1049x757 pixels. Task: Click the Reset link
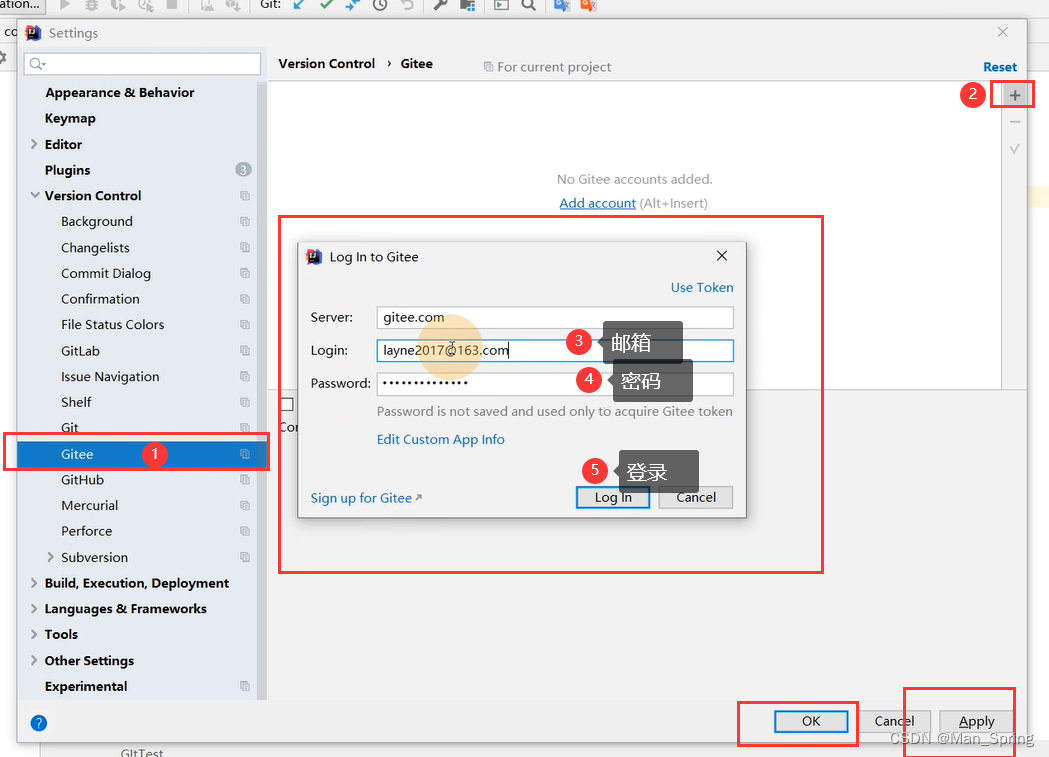[x=999, y=67]
